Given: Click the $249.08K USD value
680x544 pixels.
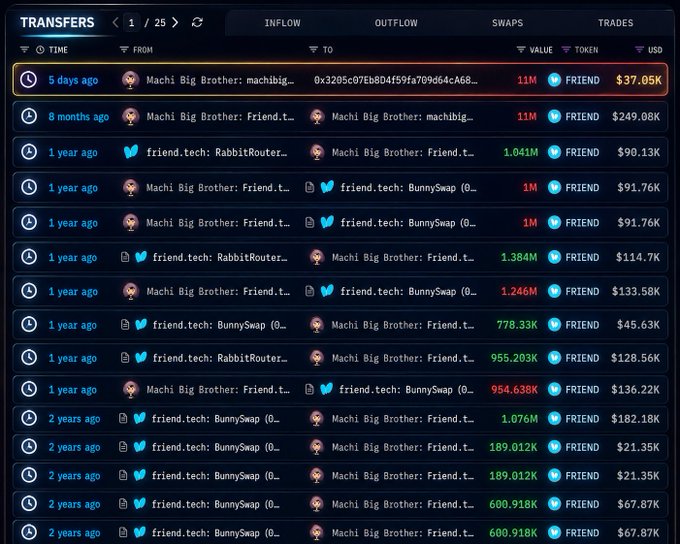Looking at the screenshot, I should tap(636, 117).
